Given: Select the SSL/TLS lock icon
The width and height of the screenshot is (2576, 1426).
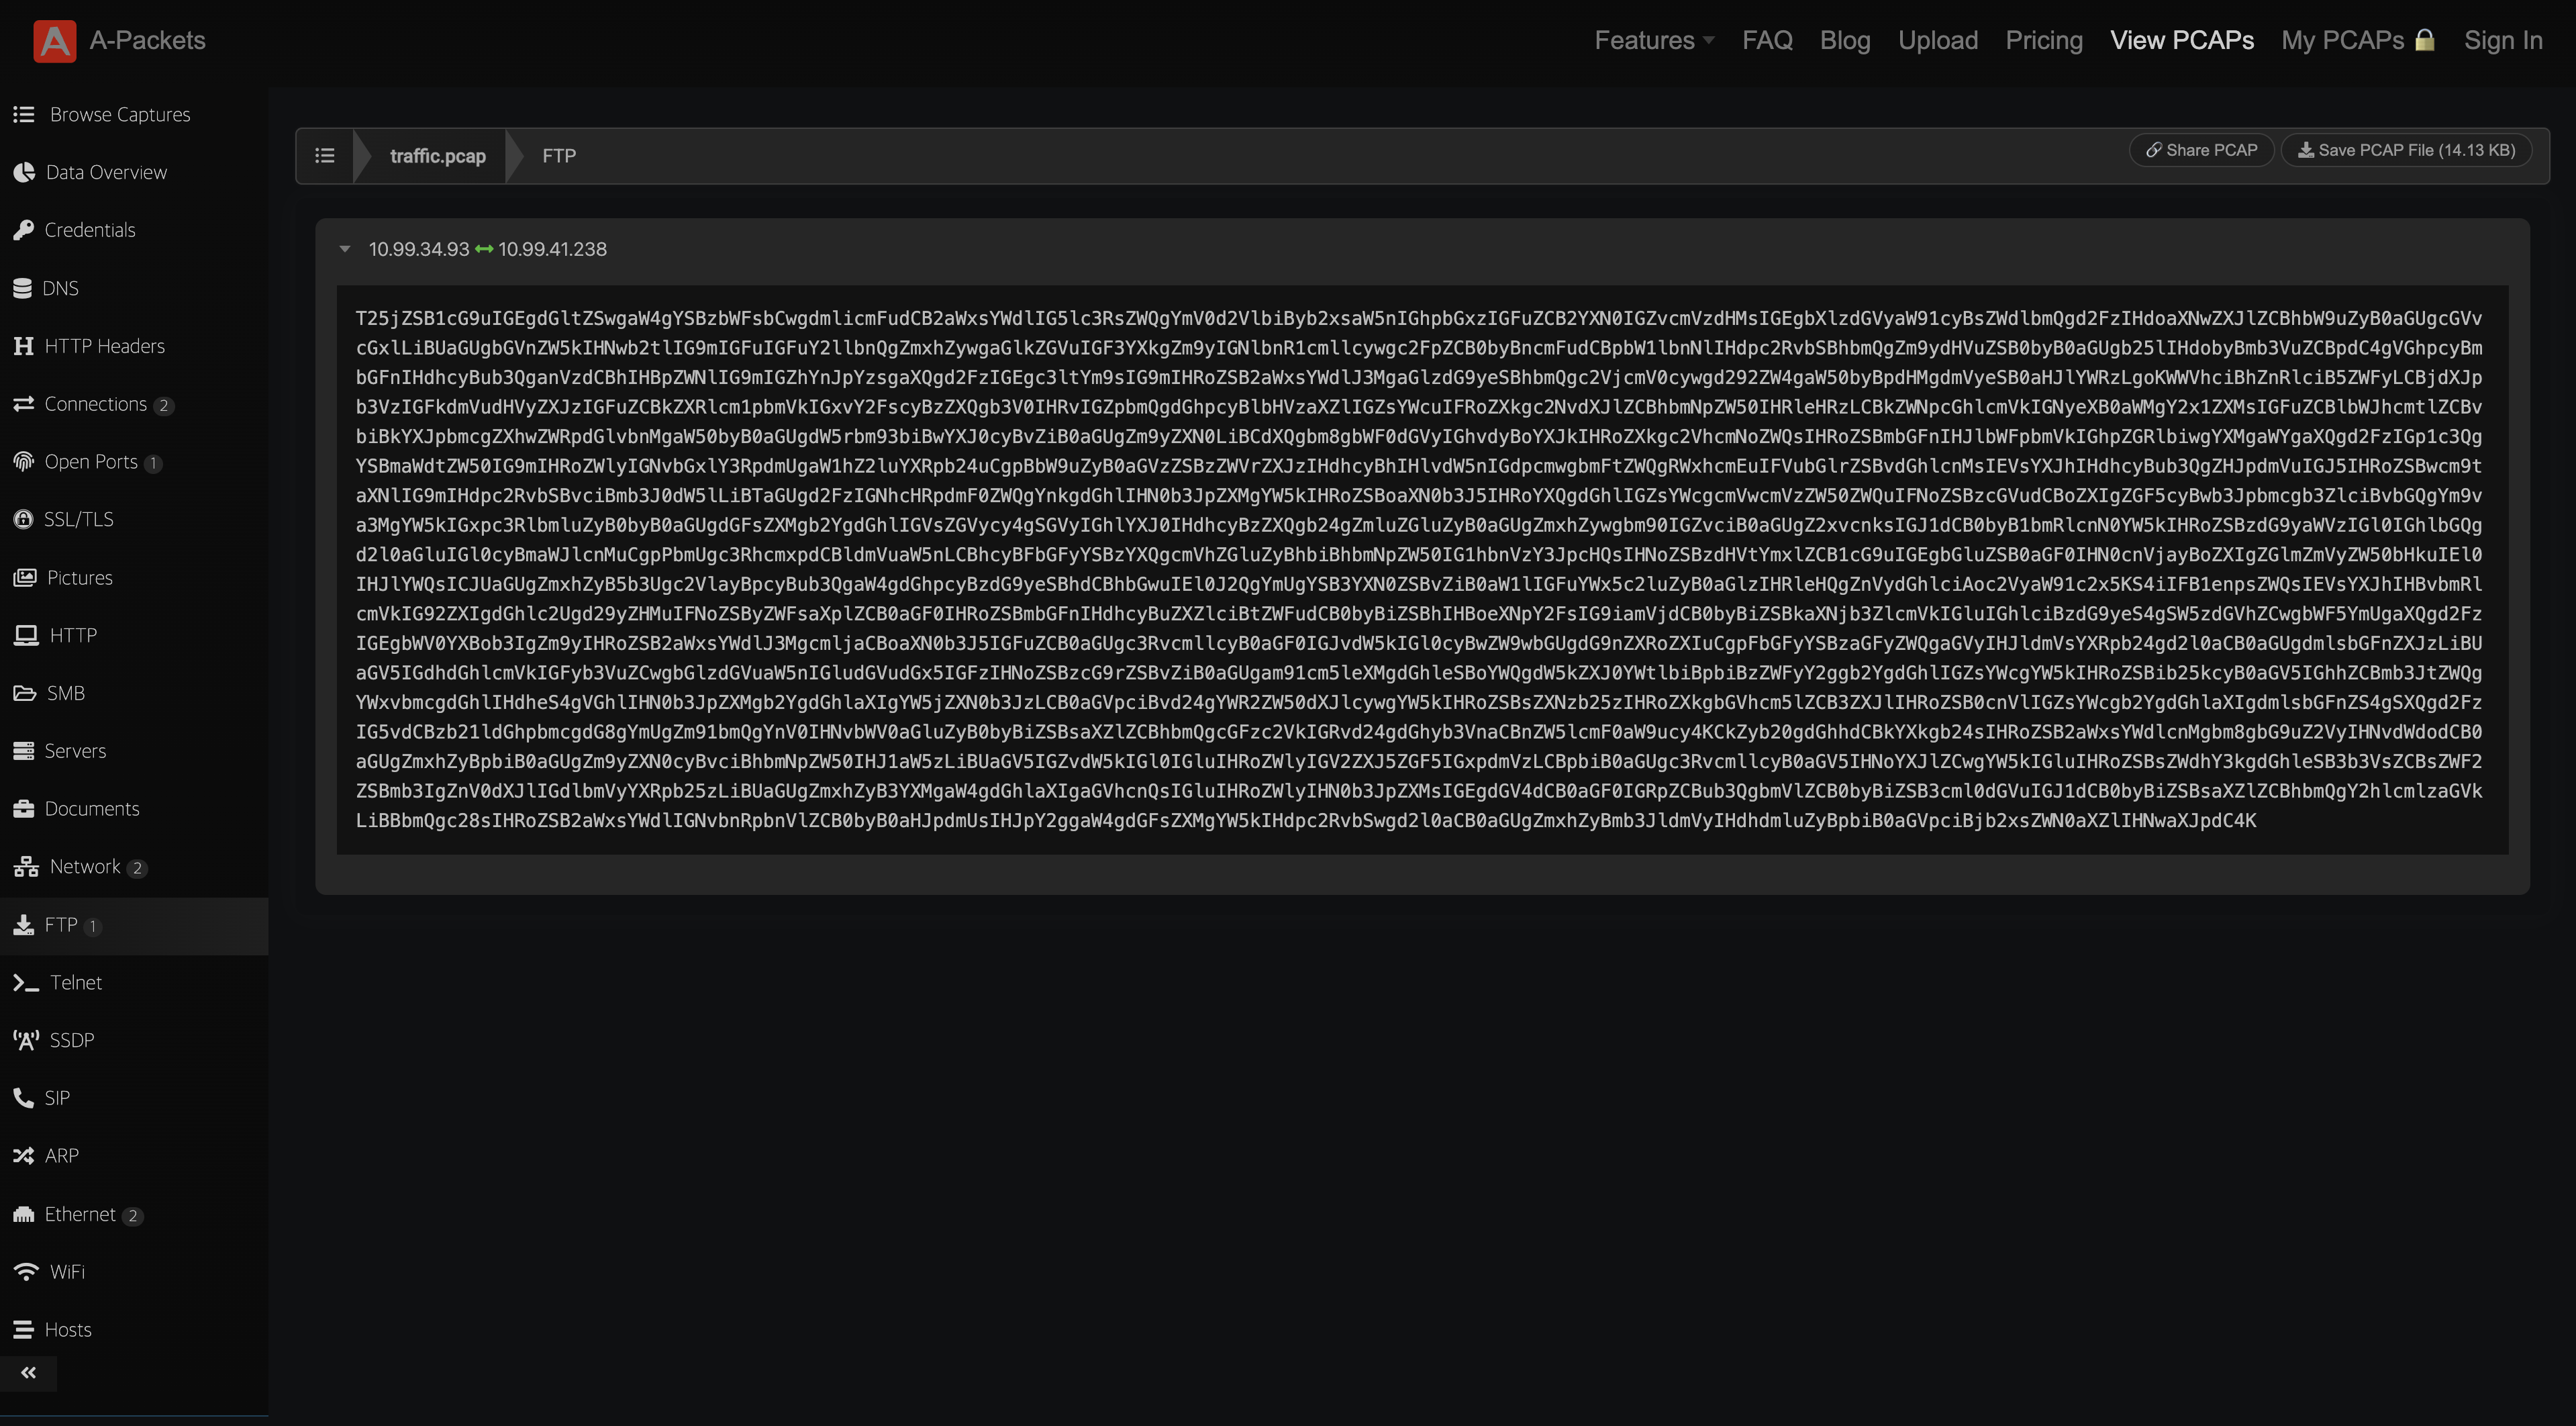Looking at the screenshot, I should coord(23,519).
